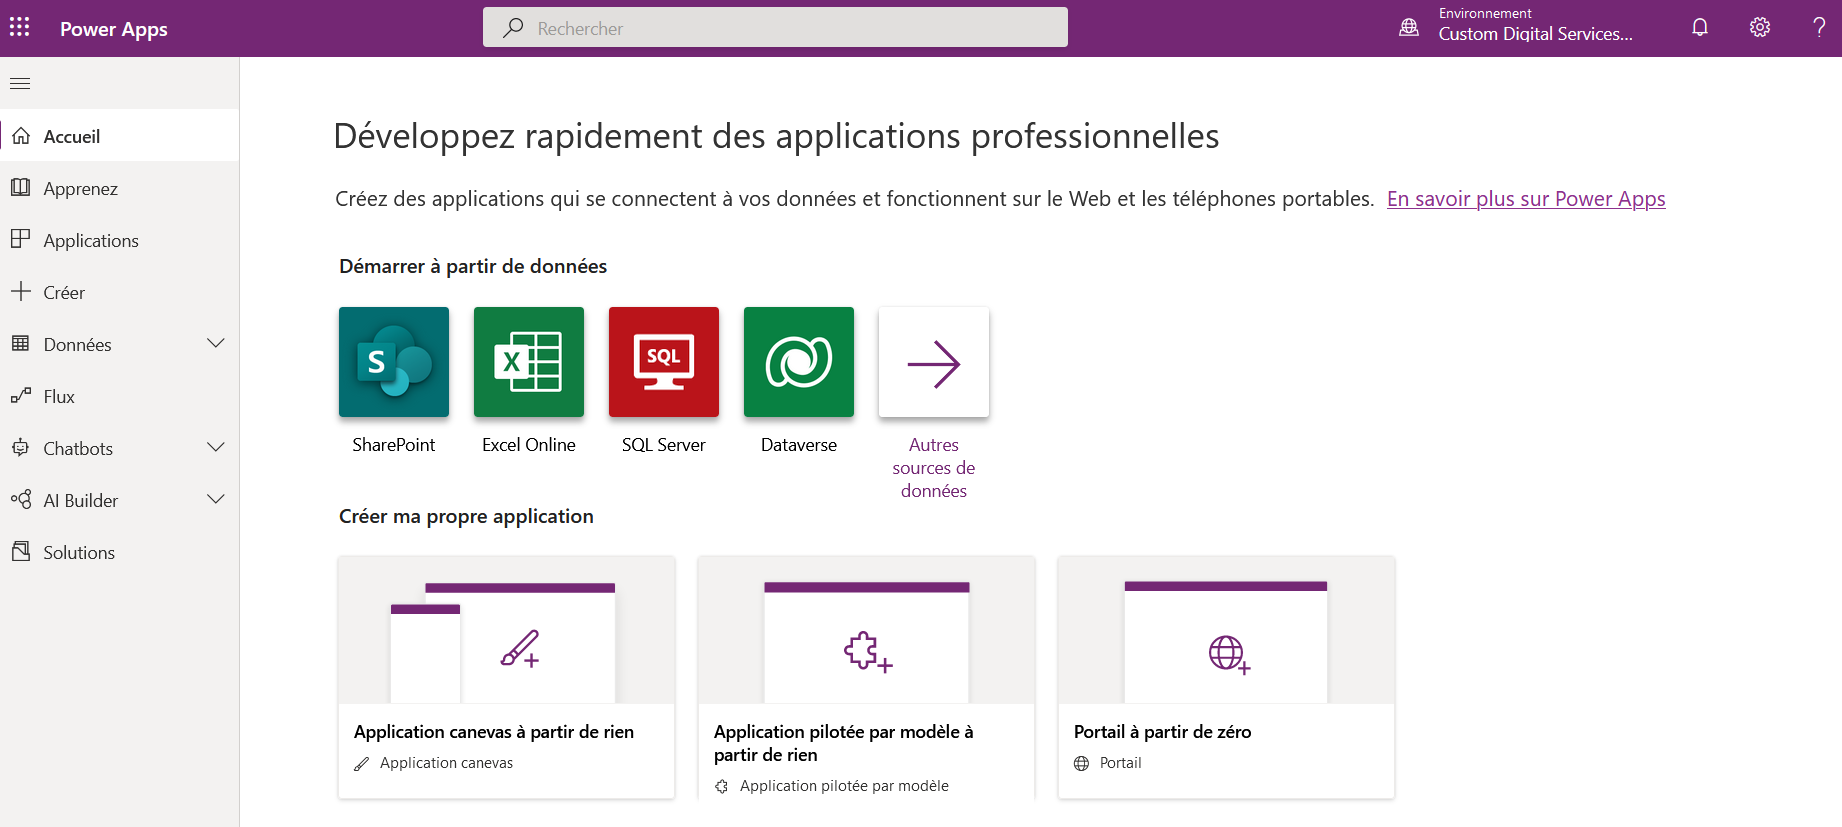Open the settings gear
The image size is (1842, 827).
click(1760, 27)
